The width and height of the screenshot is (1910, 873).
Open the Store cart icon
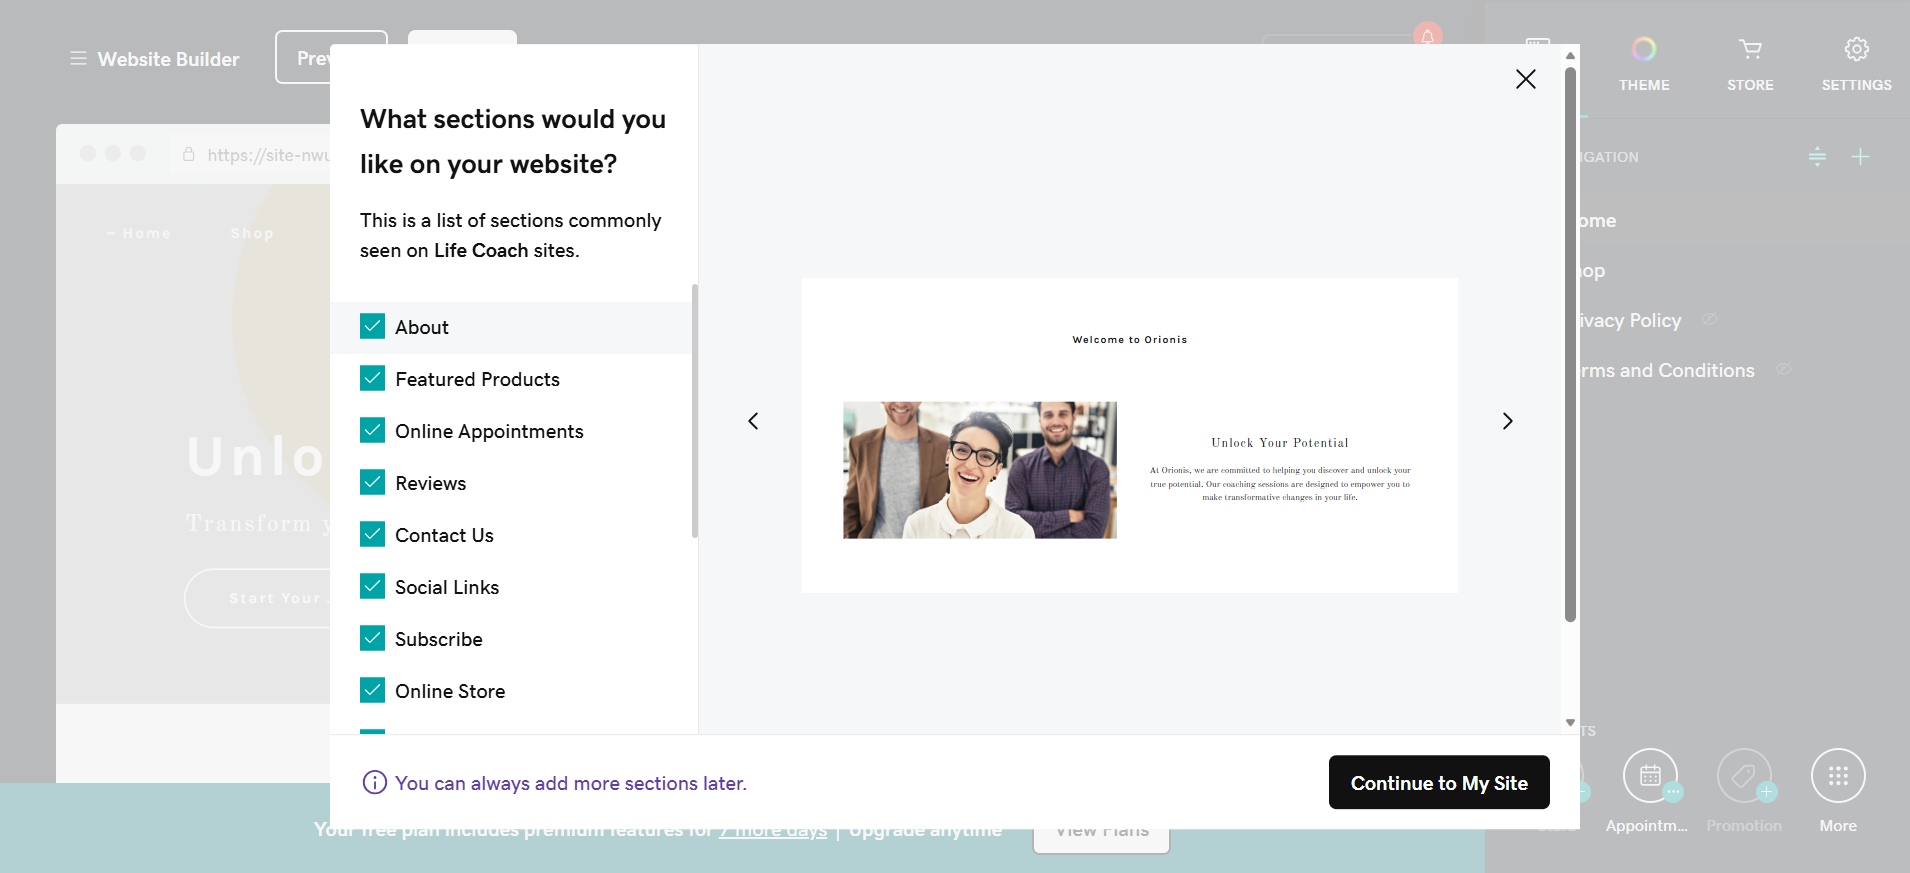coord(1750,49)
